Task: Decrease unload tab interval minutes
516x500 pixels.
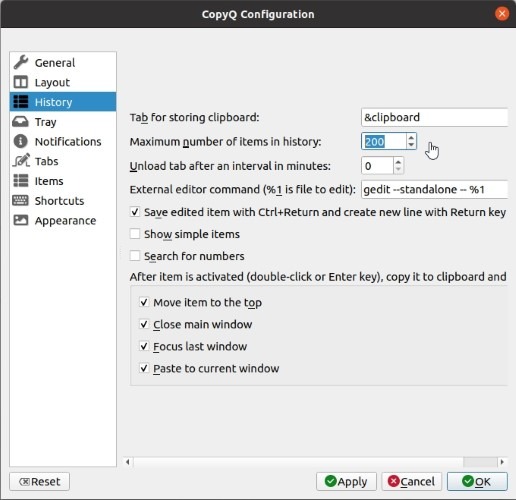Action: click(x=398, y=169)
